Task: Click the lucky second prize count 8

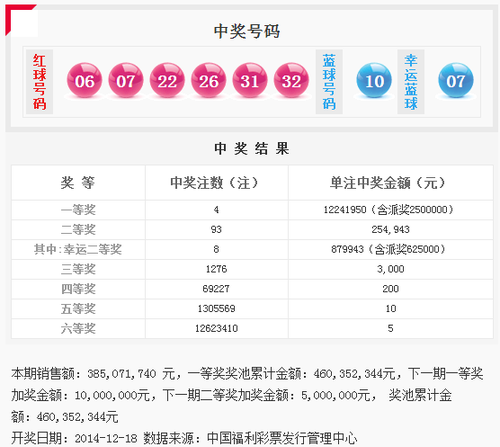Action: (x=216, y=249)
